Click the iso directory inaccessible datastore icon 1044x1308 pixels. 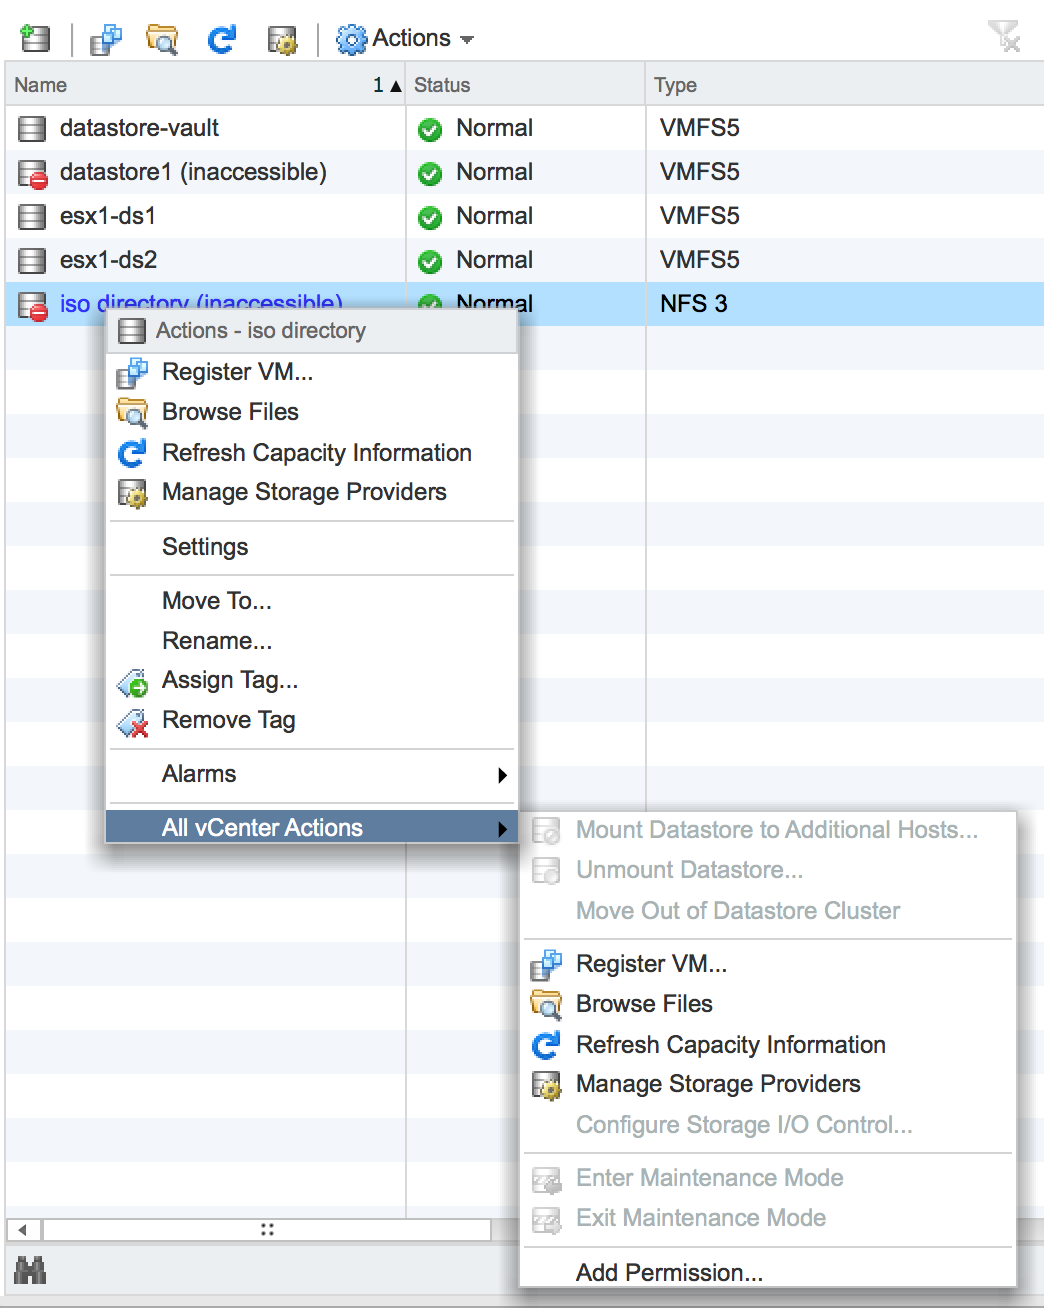[x=33, y=306]
